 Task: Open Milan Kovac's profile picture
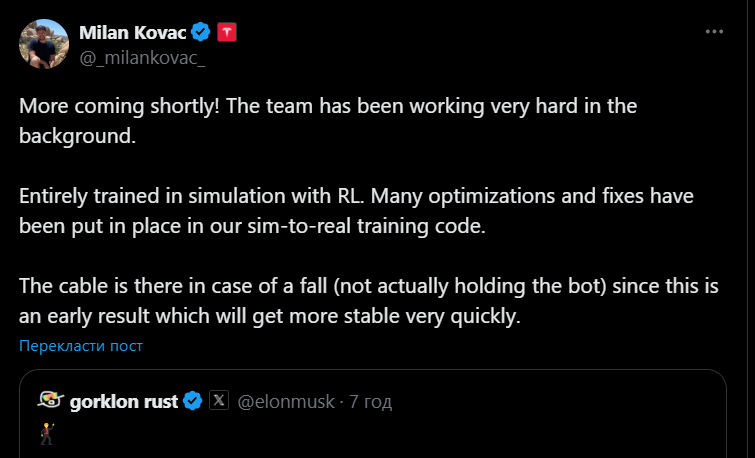(x=44, y=44)
